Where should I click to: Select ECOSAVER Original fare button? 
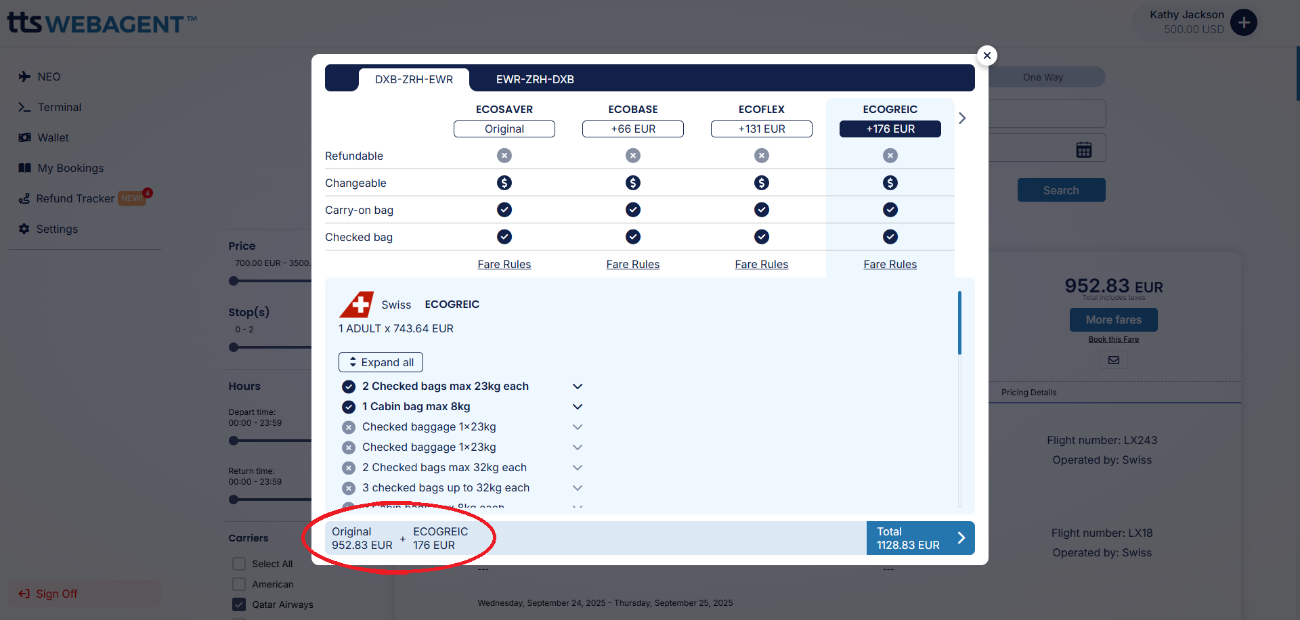point(504,129)
